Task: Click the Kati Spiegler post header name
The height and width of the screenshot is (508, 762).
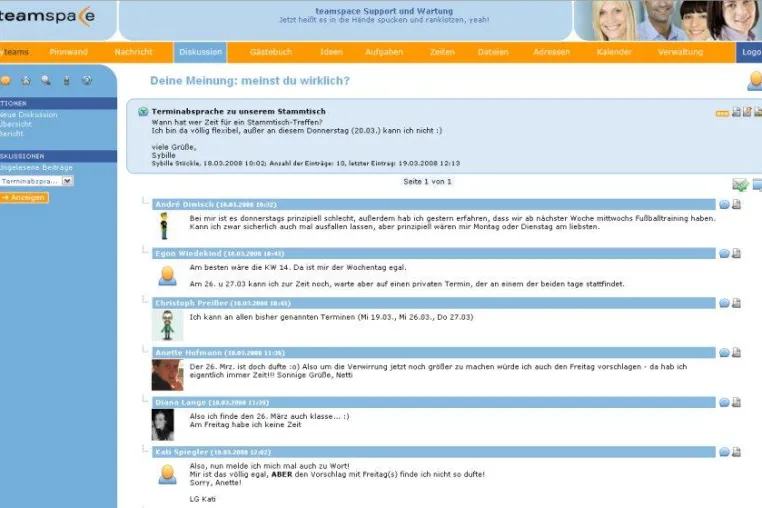Action: point(182,452)
